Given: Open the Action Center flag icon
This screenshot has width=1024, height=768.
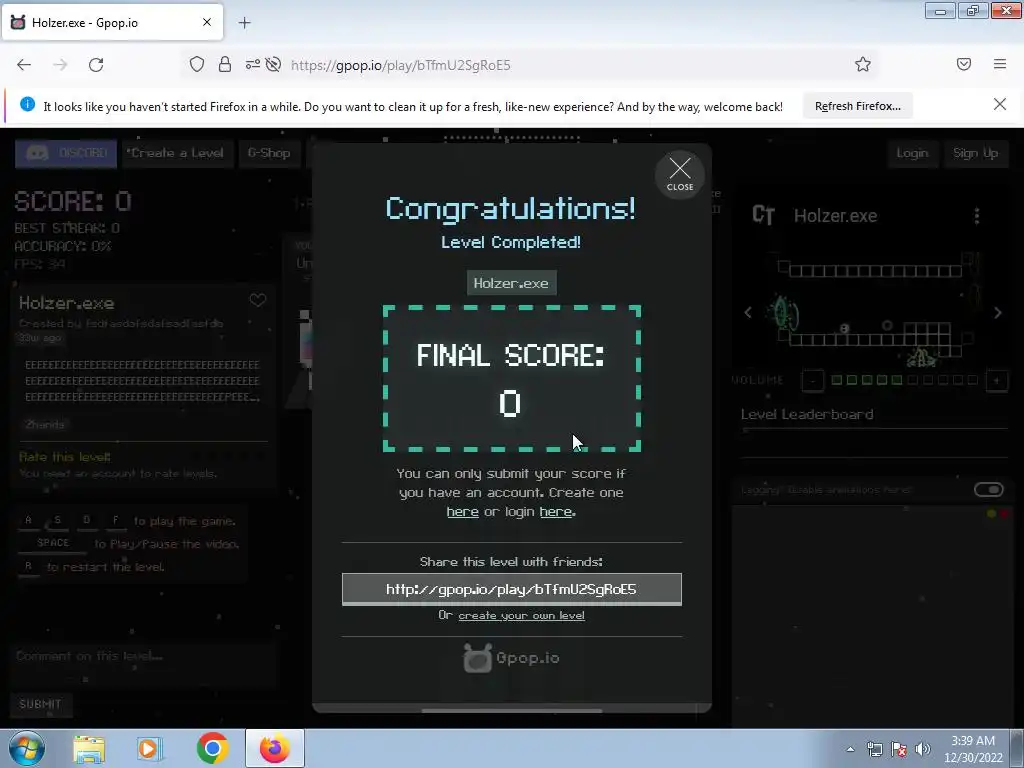Looking at the screenshot, I should coord(899,749).
